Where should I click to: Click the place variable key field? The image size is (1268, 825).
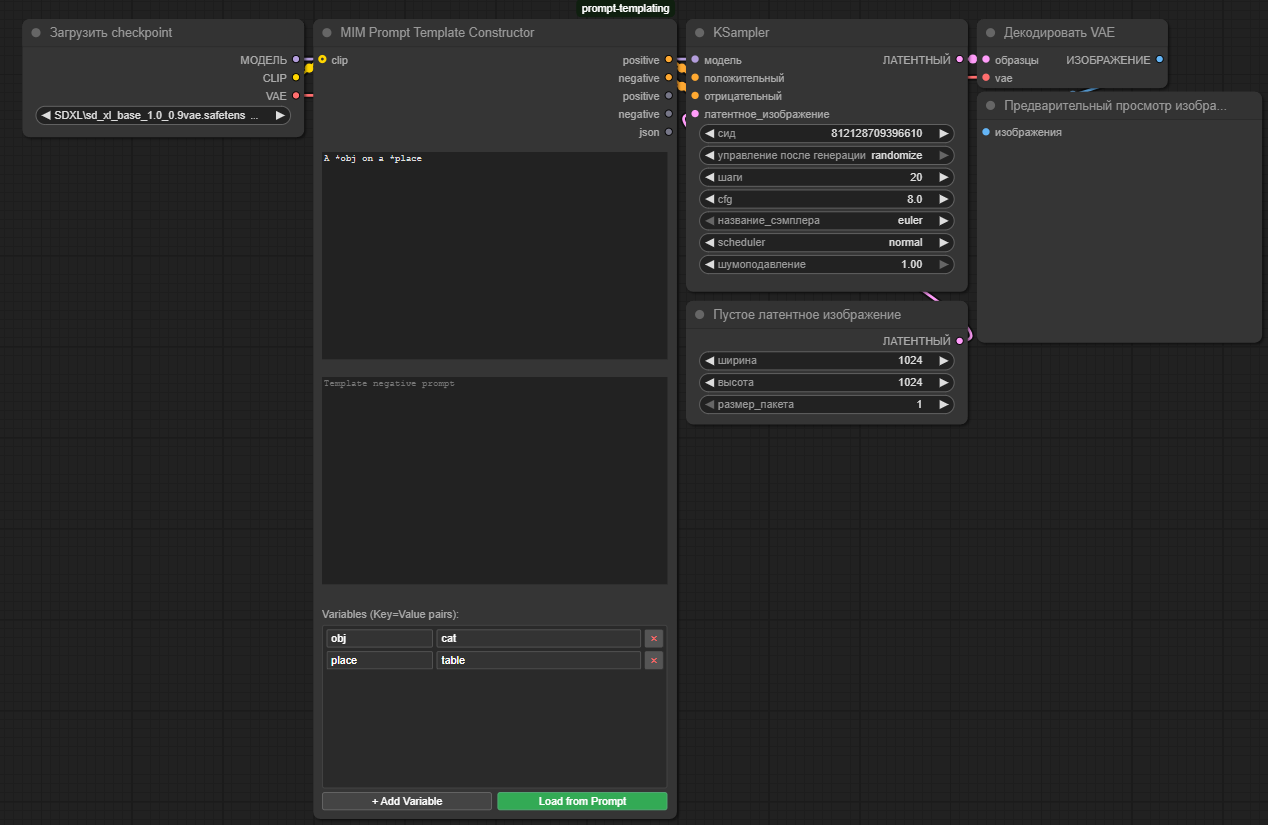(379, 660)
